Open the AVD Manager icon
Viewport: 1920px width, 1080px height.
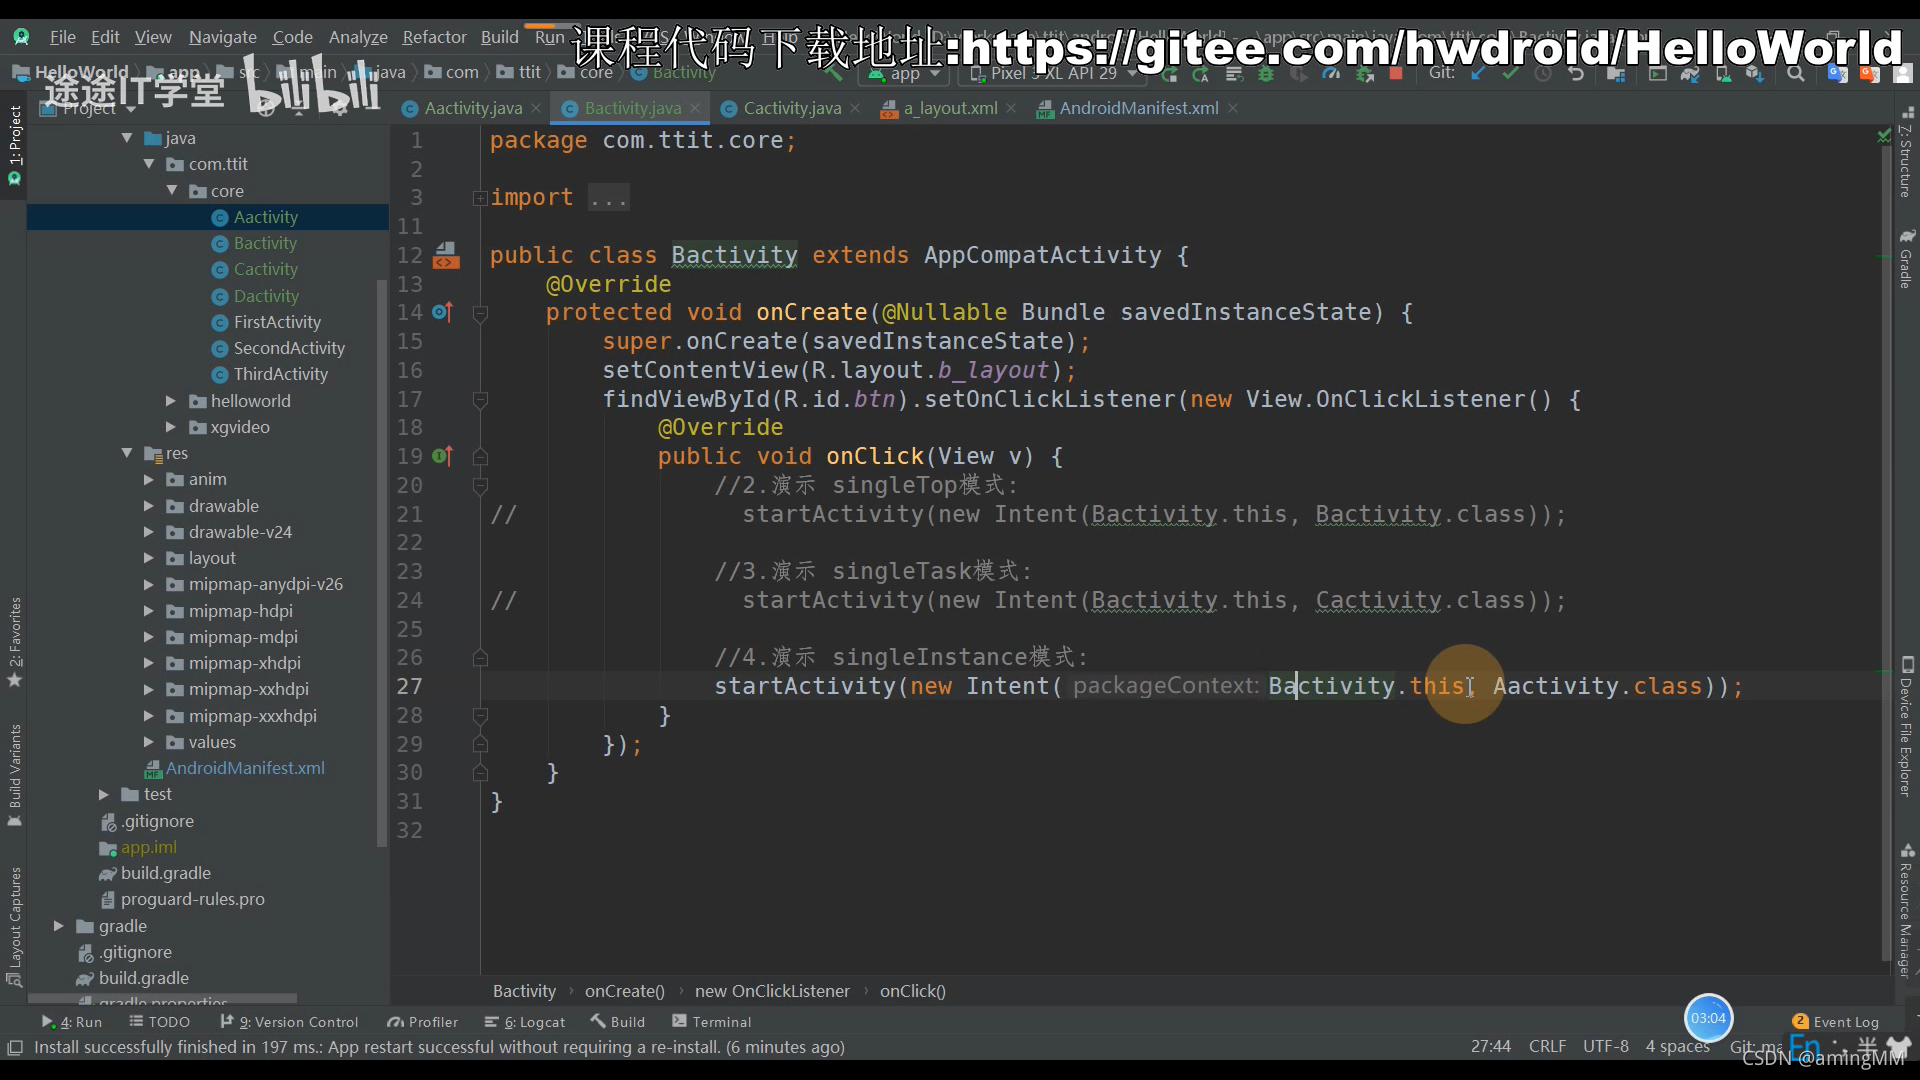(1723, 74)
